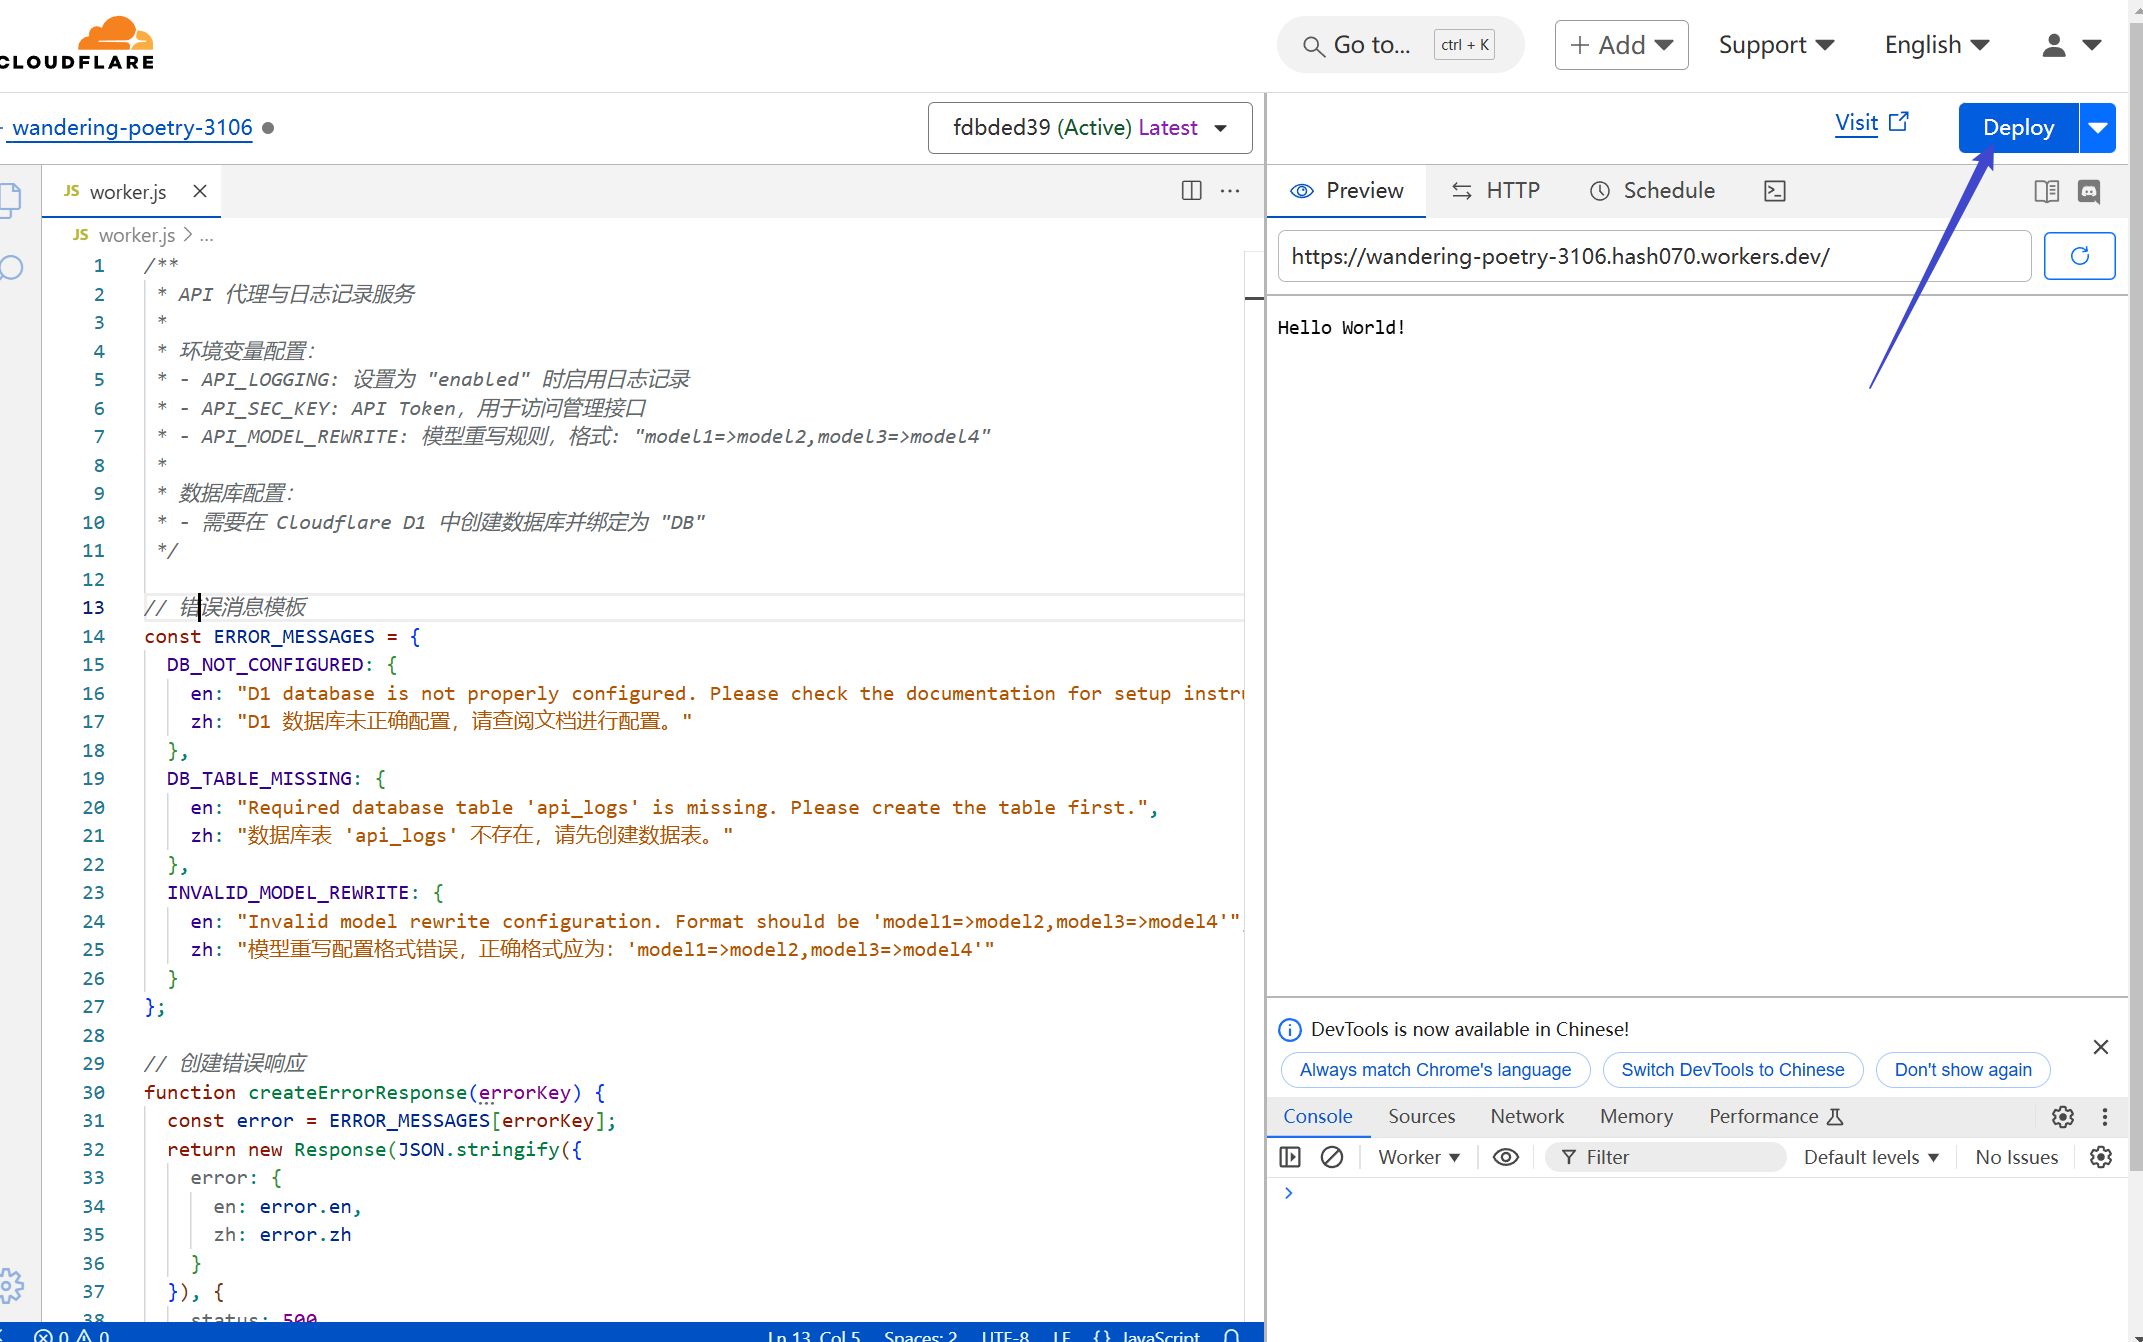
Task: Open DevTools settings gear
Action: [2062, 1117]
